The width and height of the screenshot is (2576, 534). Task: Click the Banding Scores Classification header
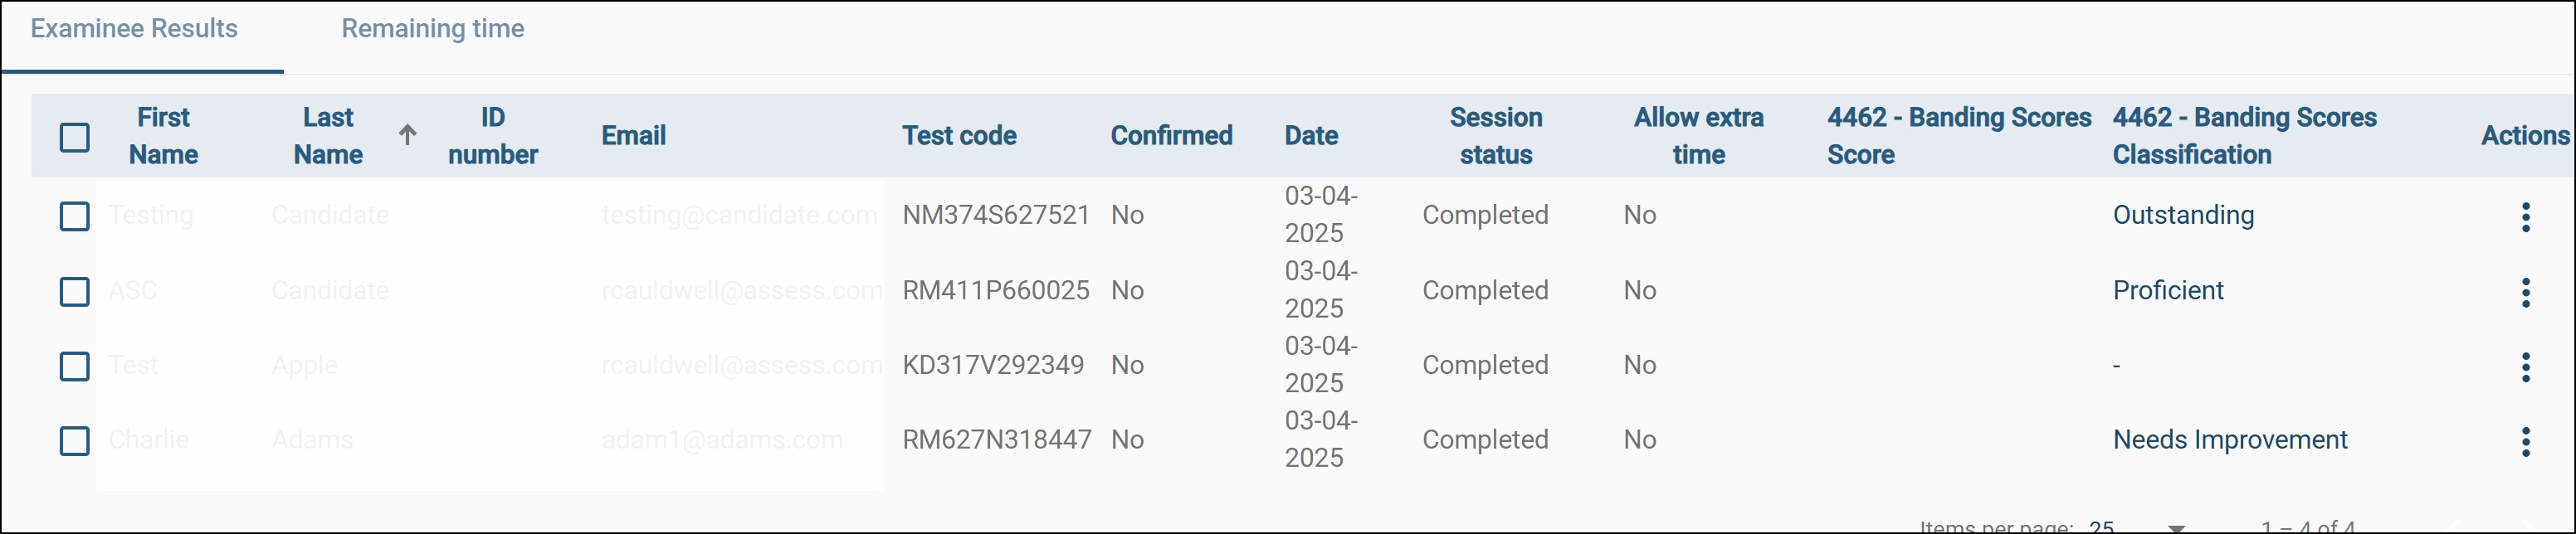2244,136
